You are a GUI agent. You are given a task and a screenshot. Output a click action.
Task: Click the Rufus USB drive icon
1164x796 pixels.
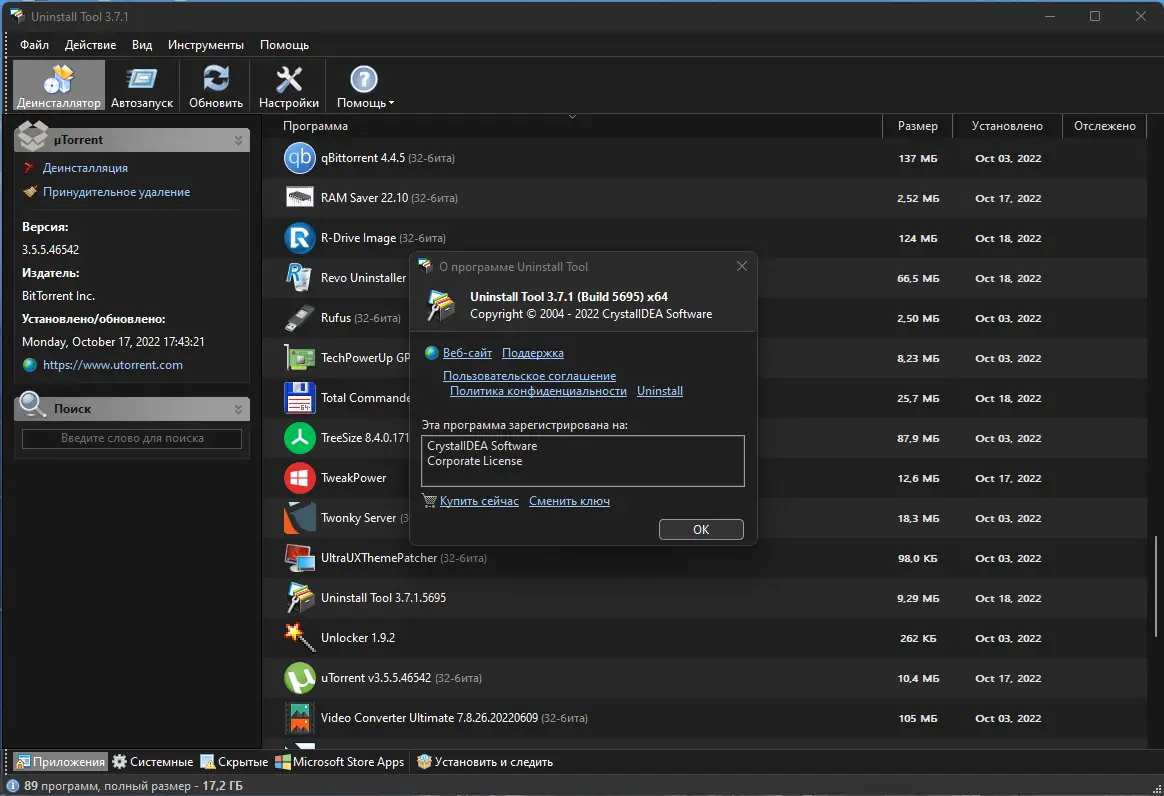pos(299,318)
